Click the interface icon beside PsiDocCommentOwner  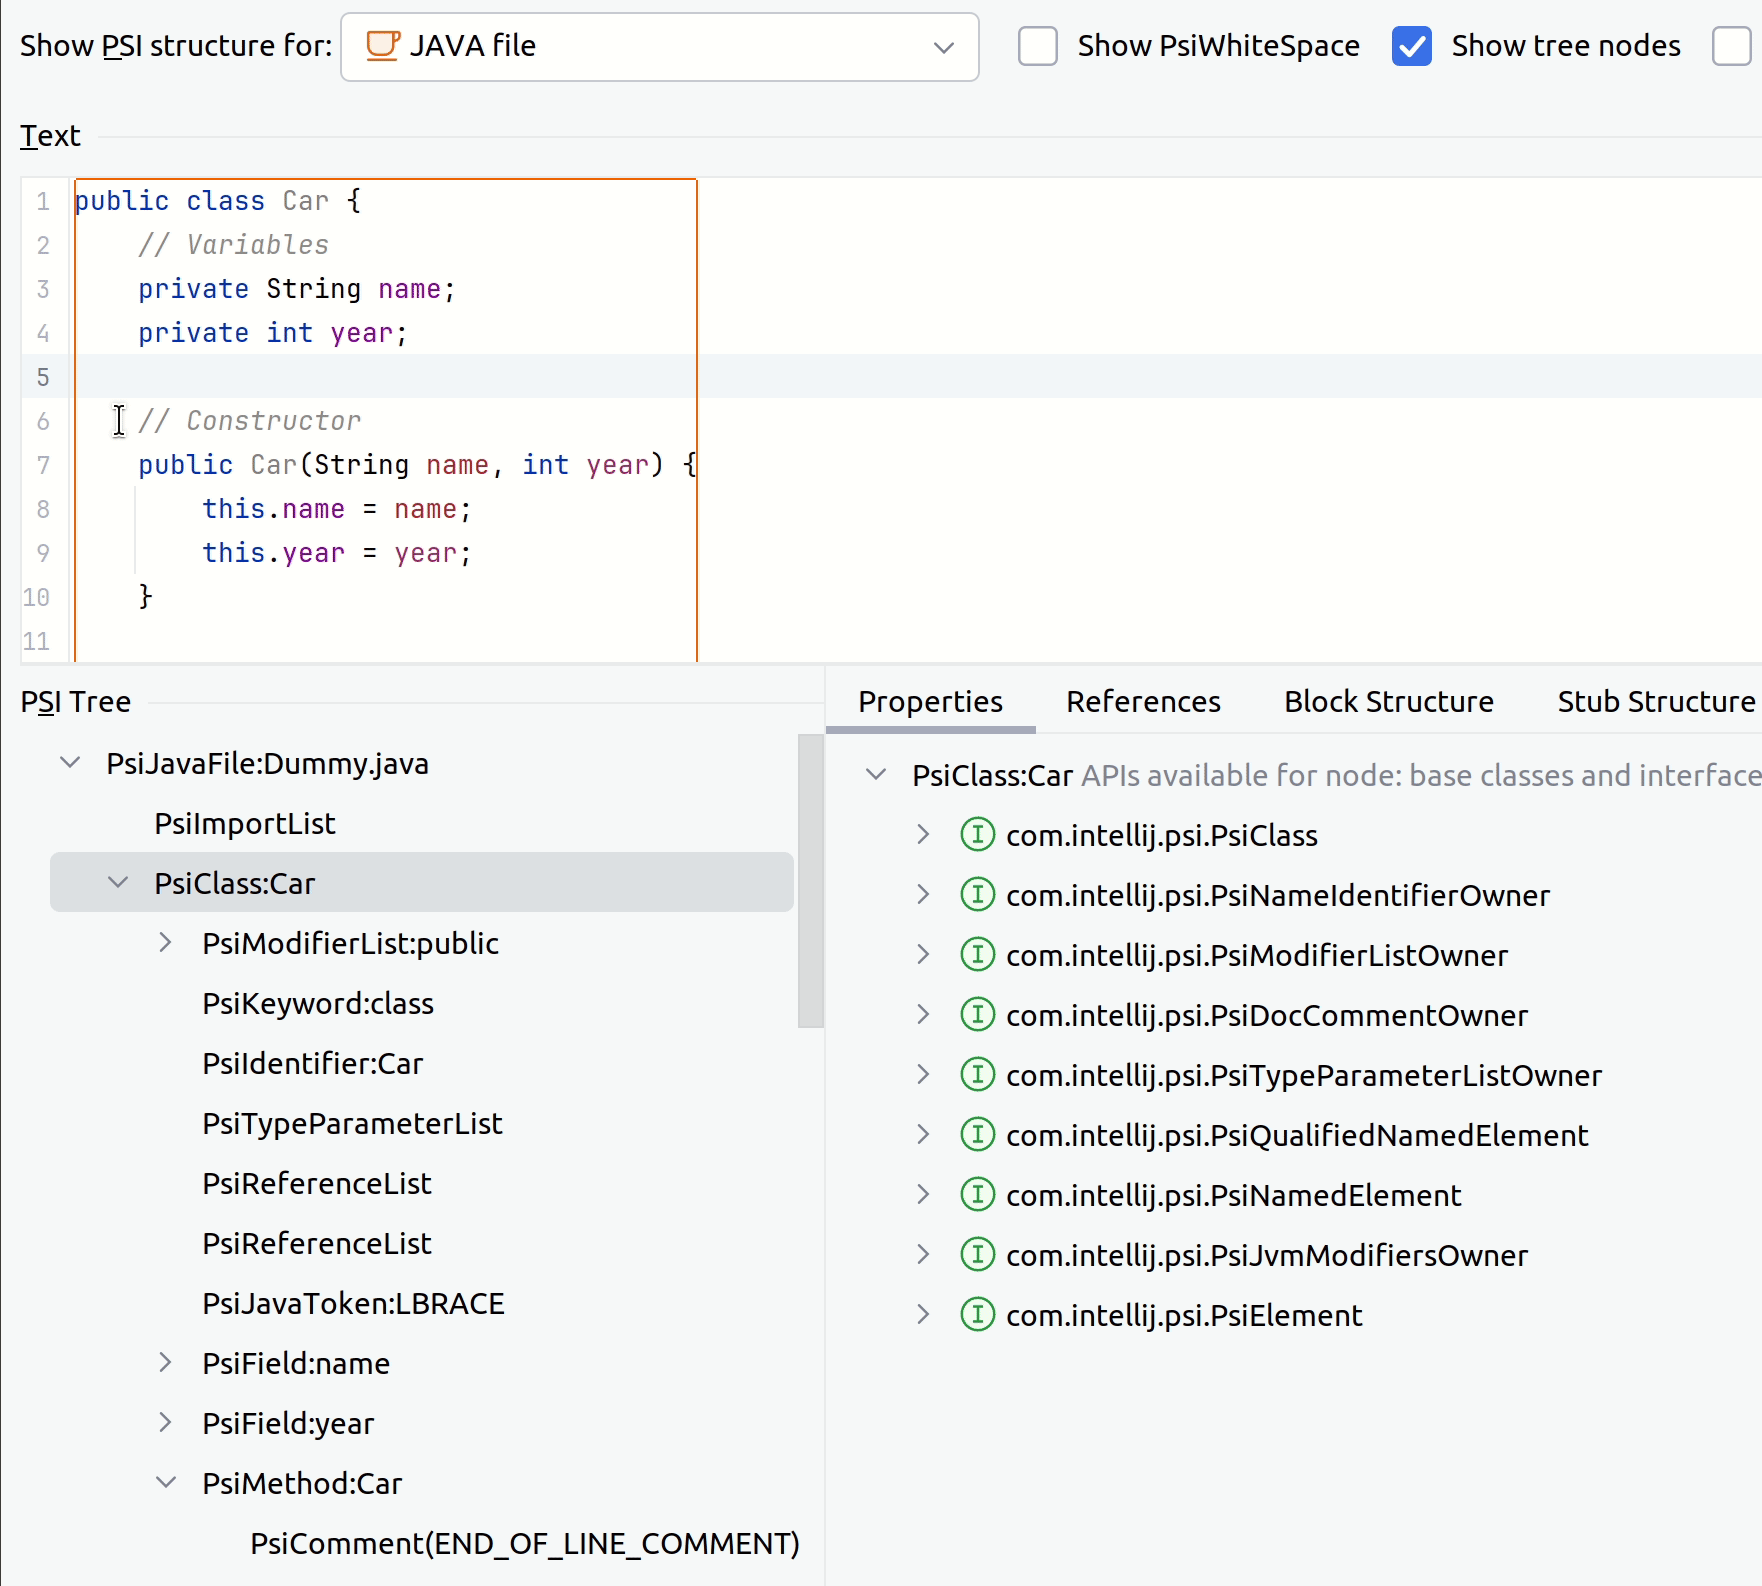click(977, 1015)
